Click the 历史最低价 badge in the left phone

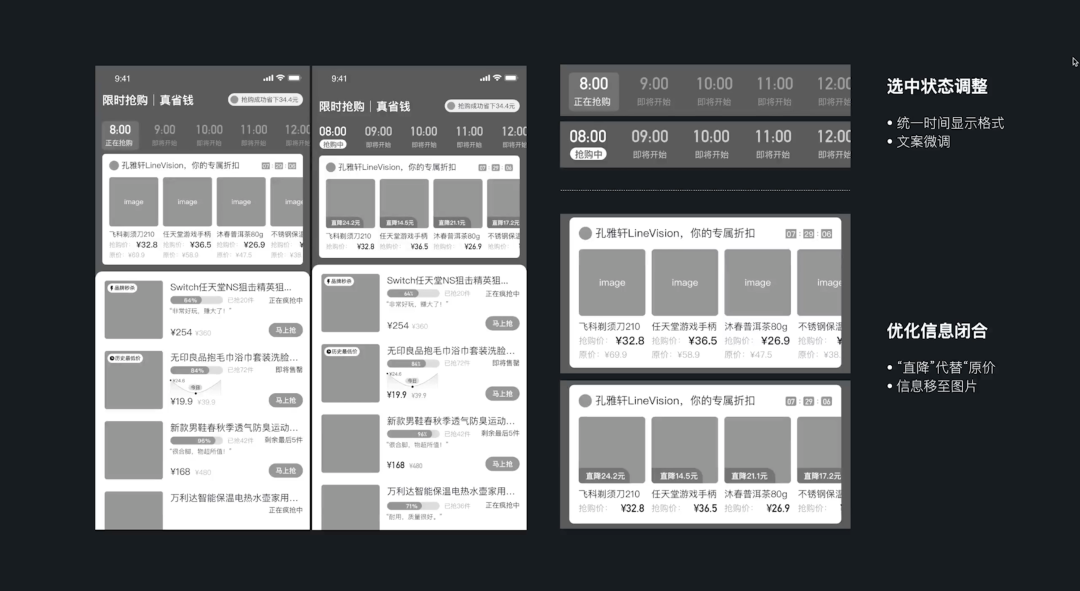(125, 358)
